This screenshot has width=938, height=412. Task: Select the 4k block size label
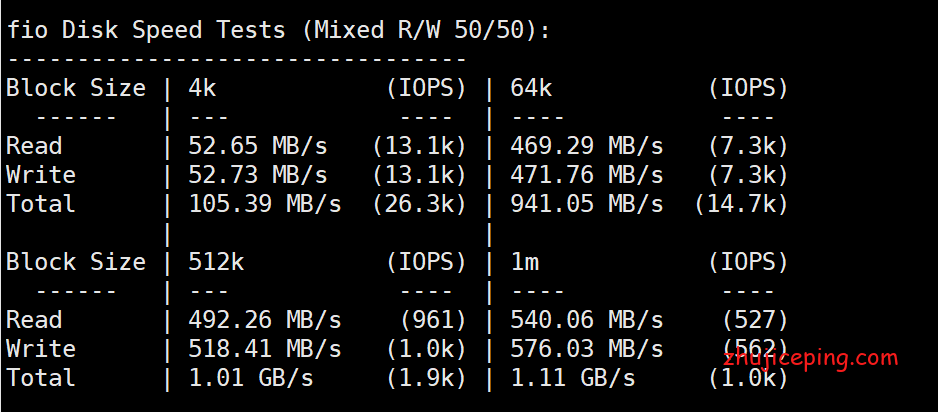coord(202,88)
